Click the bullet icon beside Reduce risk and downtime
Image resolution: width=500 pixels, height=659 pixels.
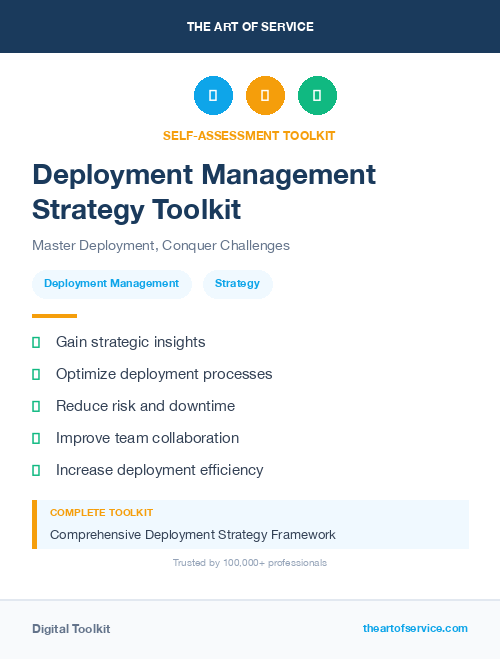pos(36,406)
